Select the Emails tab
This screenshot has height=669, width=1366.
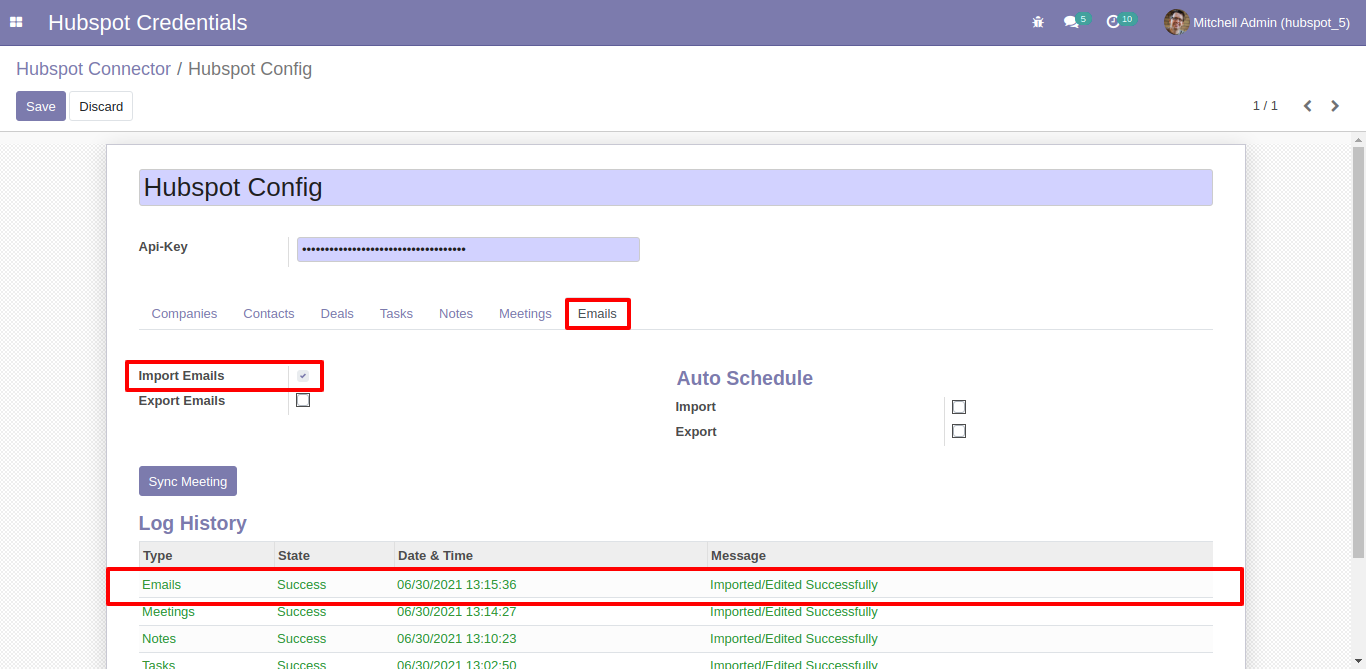coord(597,314)
